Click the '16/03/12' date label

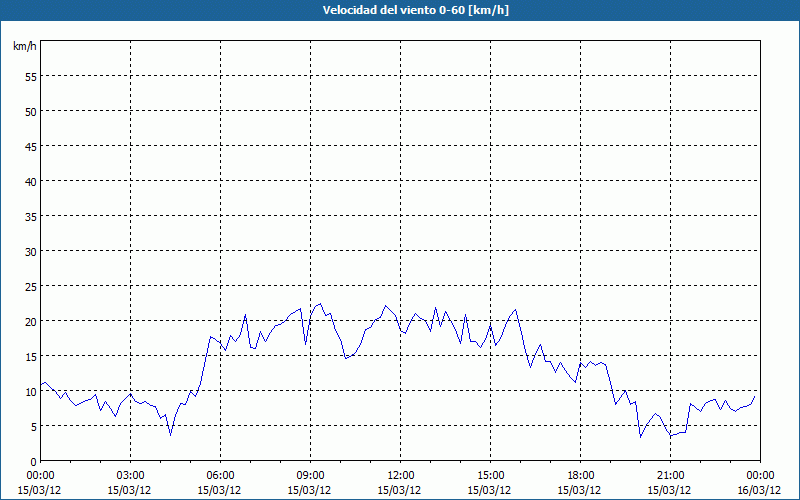tap(759, 490)
